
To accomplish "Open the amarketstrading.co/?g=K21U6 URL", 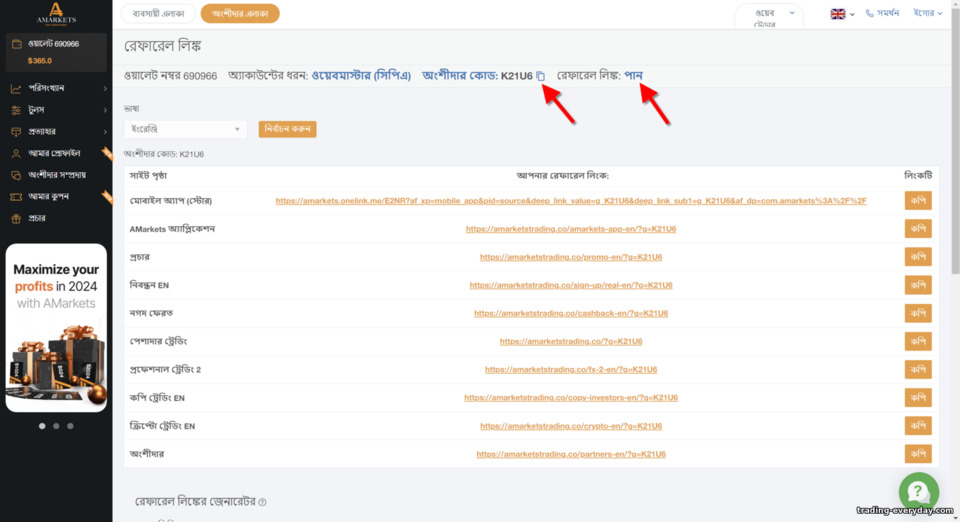I will pyautogui.click(x=571, y=341).
